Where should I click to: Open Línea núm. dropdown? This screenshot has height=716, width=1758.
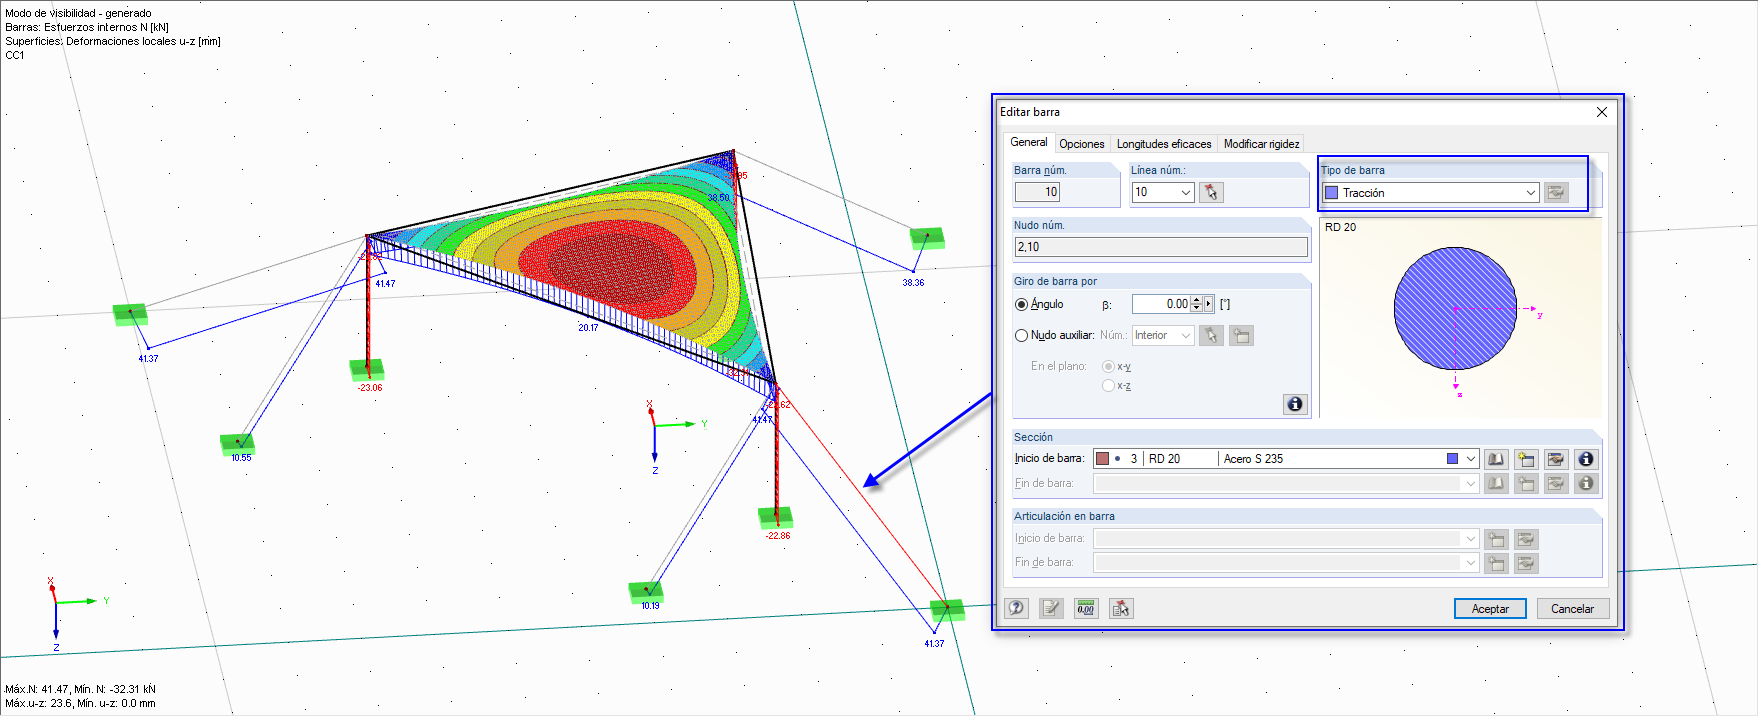point(1186,192)
